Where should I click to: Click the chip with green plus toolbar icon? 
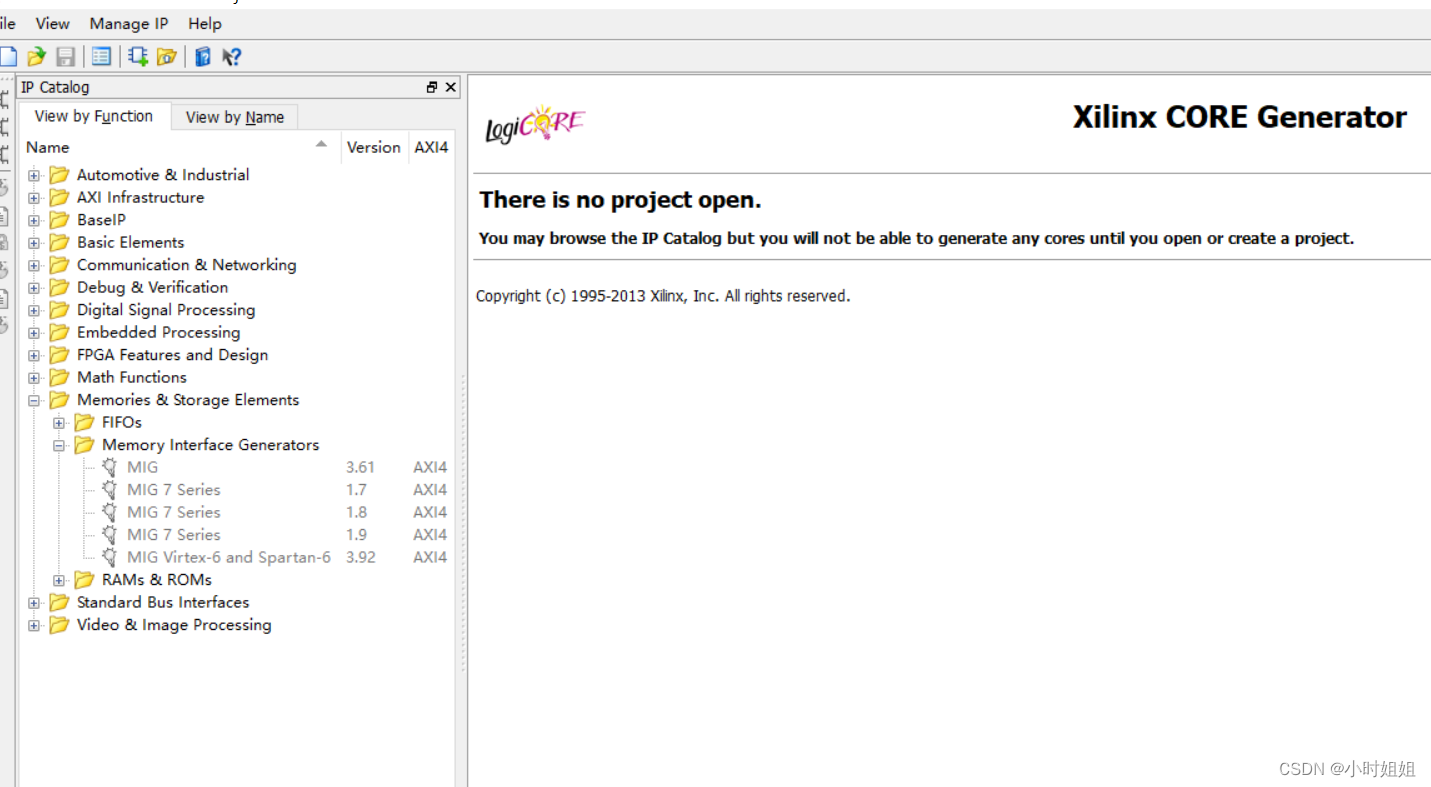[x=138, y=57]
